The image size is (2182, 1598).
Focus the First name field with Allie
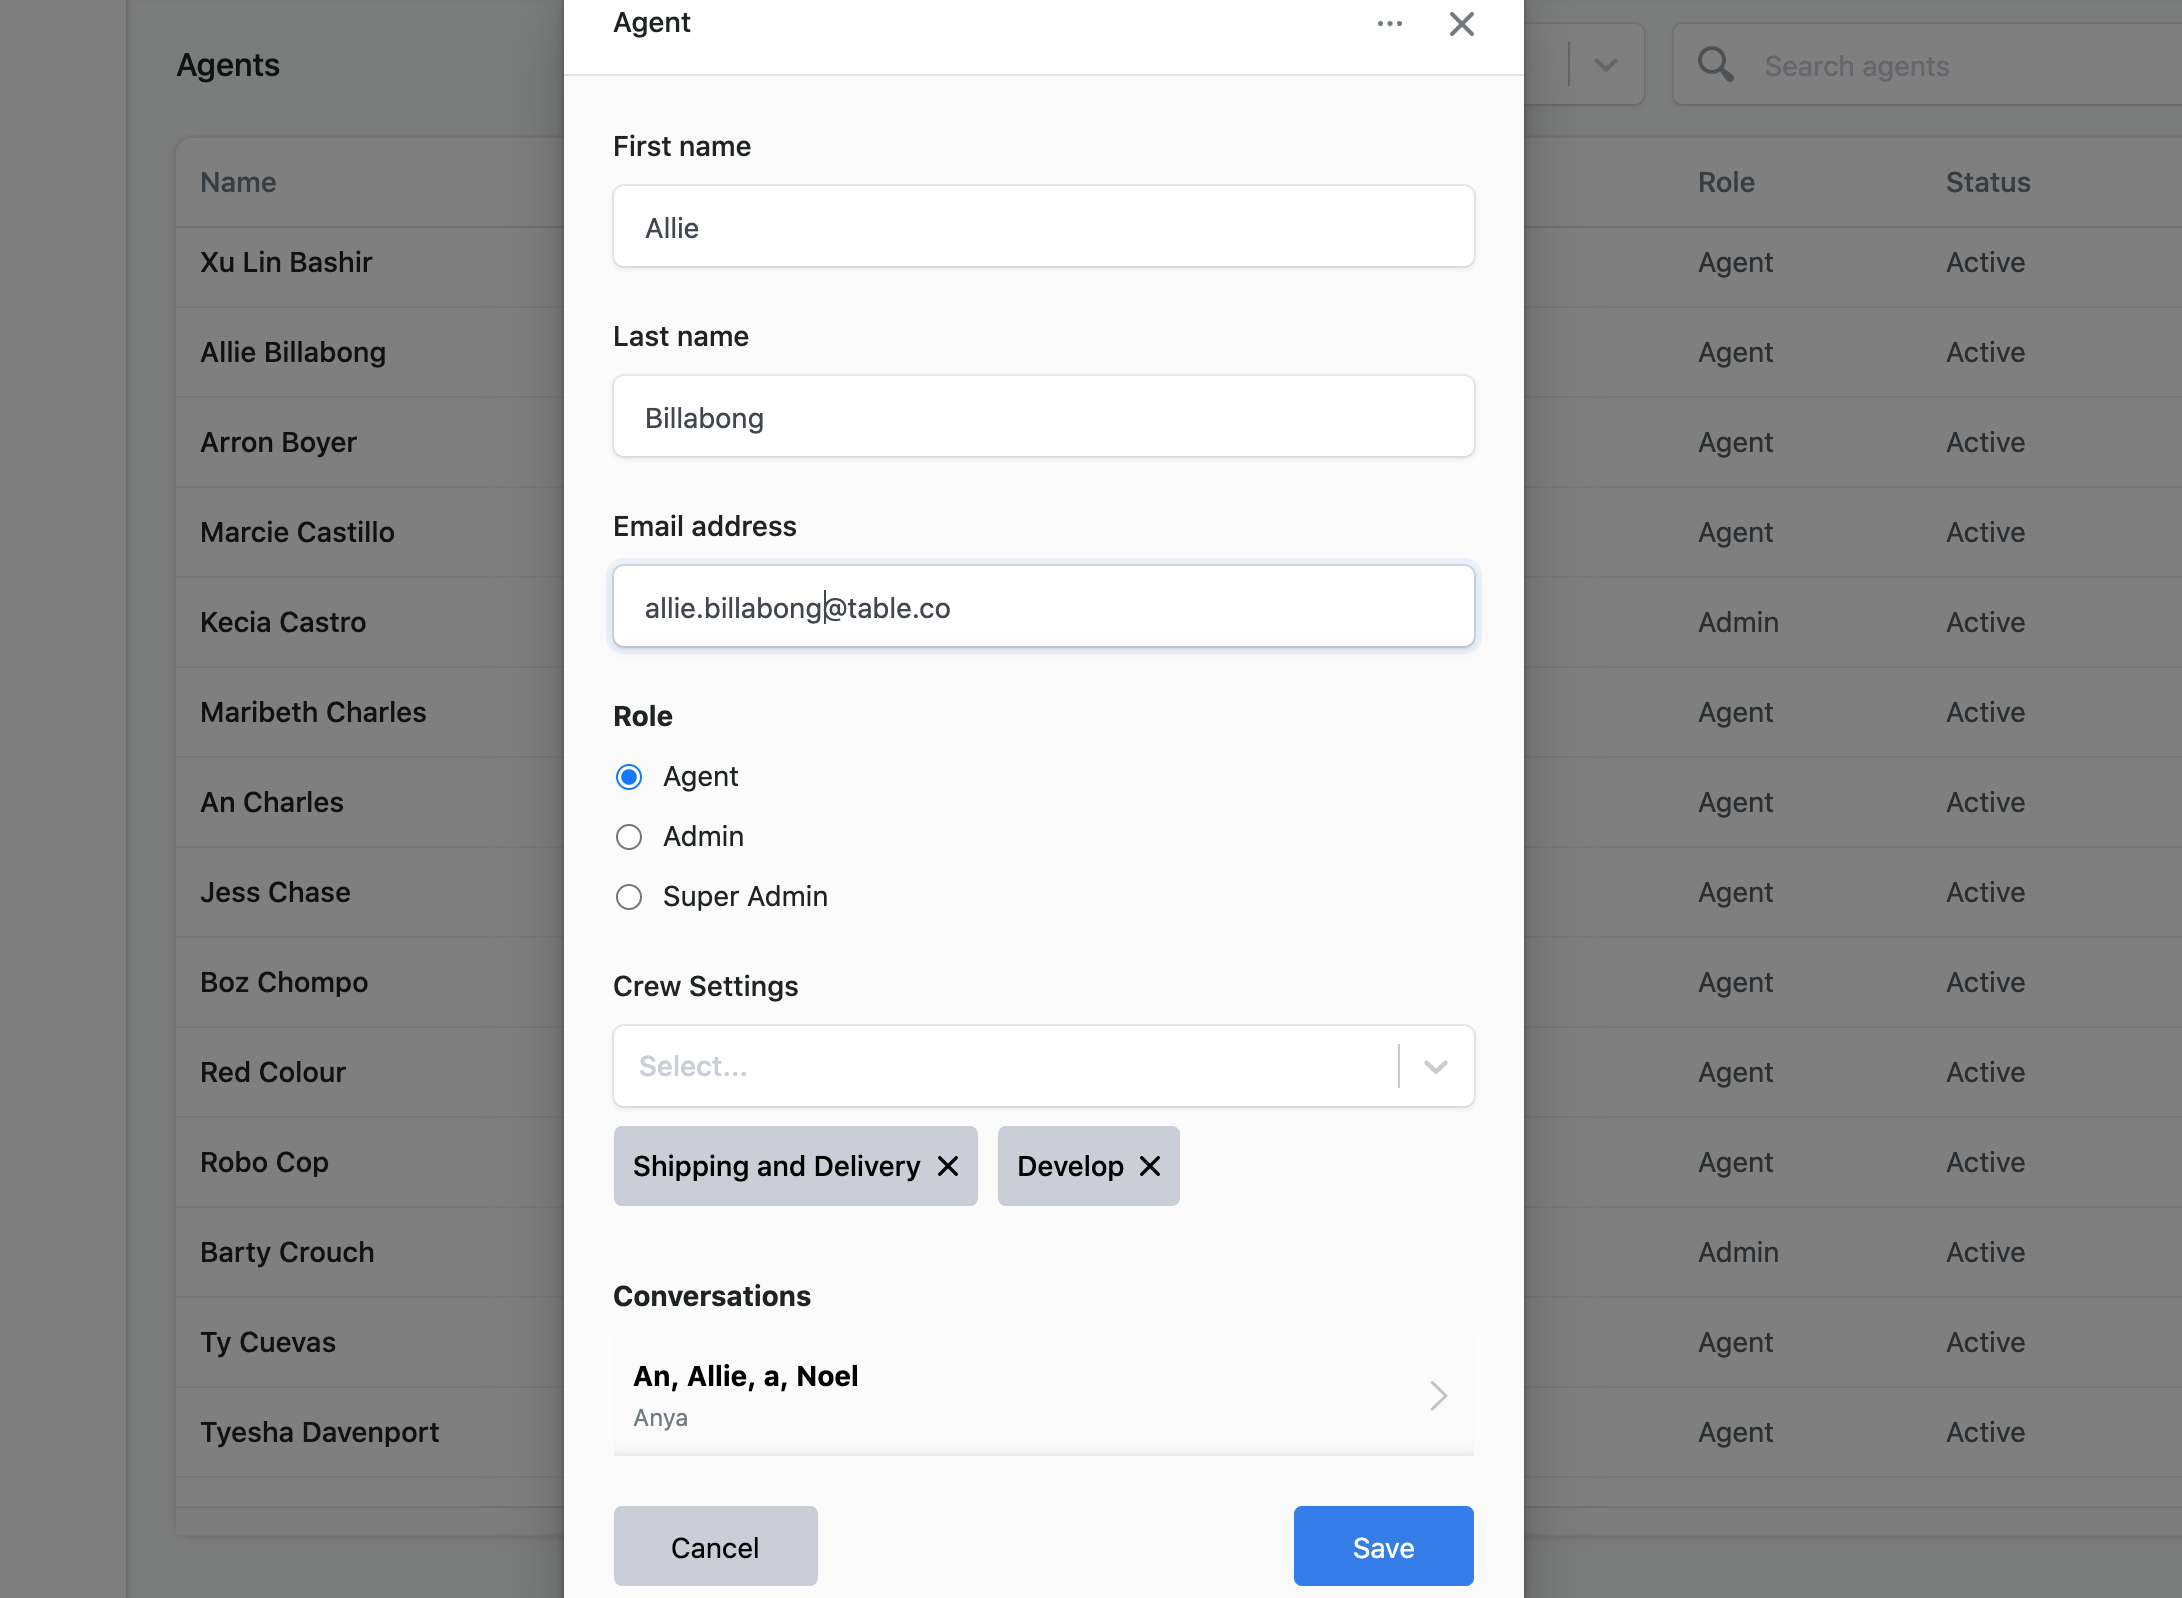(x=1043, y=226)
